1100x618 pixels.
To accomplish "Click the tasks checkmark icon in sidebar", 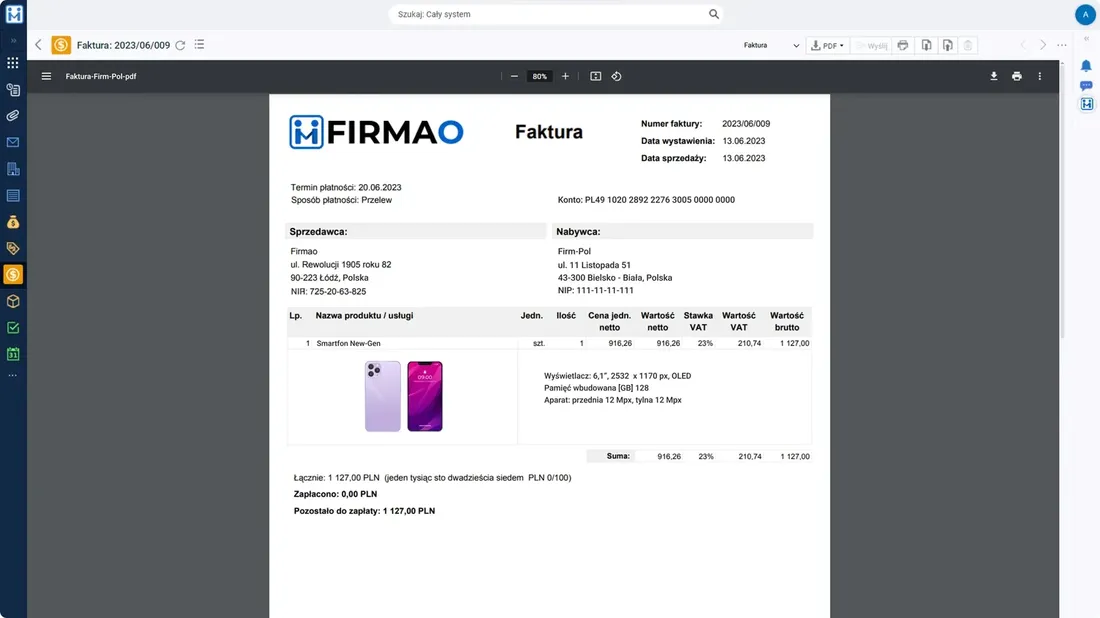I will tap(12, 326).
